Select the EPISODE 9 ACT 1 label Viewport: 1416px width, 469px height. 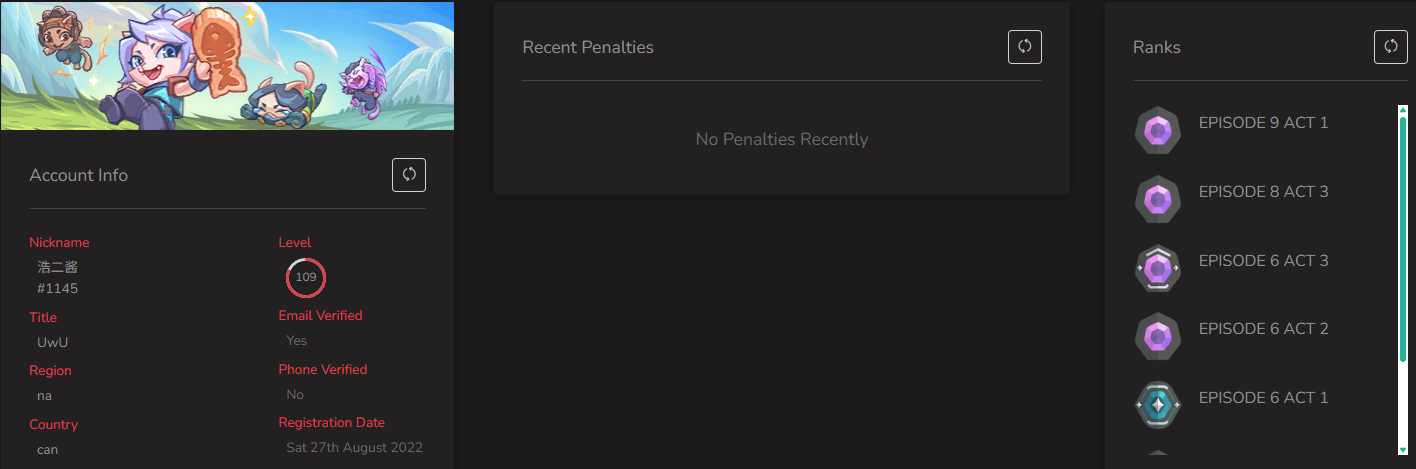pos(1263,123)
